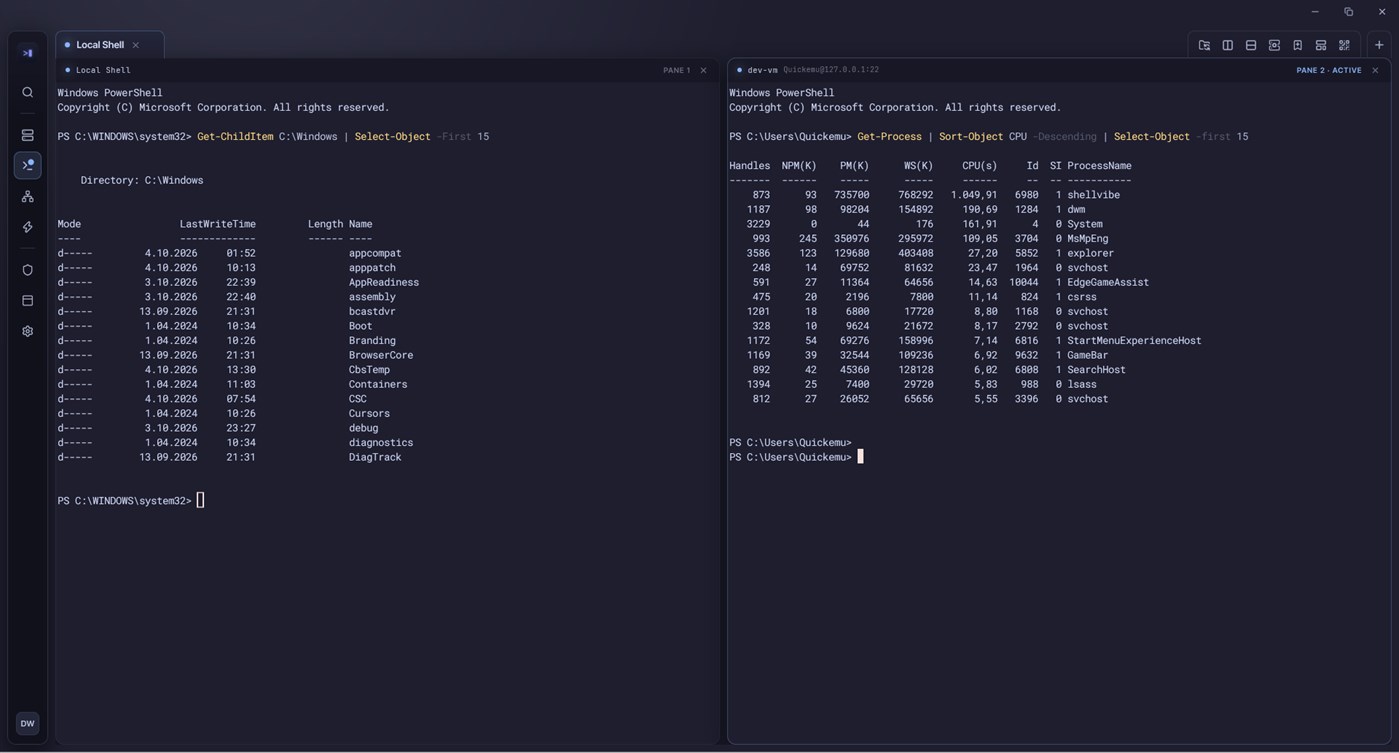Image resolution: width=1399 pixels, height=753 pixels.
Task: Focus the last prompt in the dev-vm pane
Action: pos(796,457)
